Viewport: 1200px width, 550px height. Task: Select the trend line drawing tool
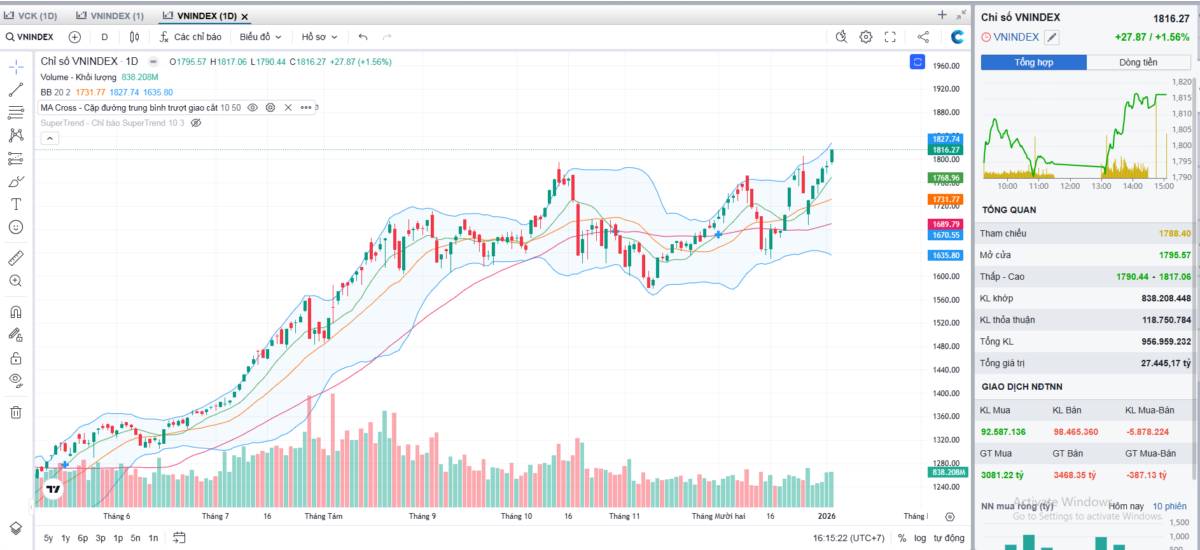16,90
